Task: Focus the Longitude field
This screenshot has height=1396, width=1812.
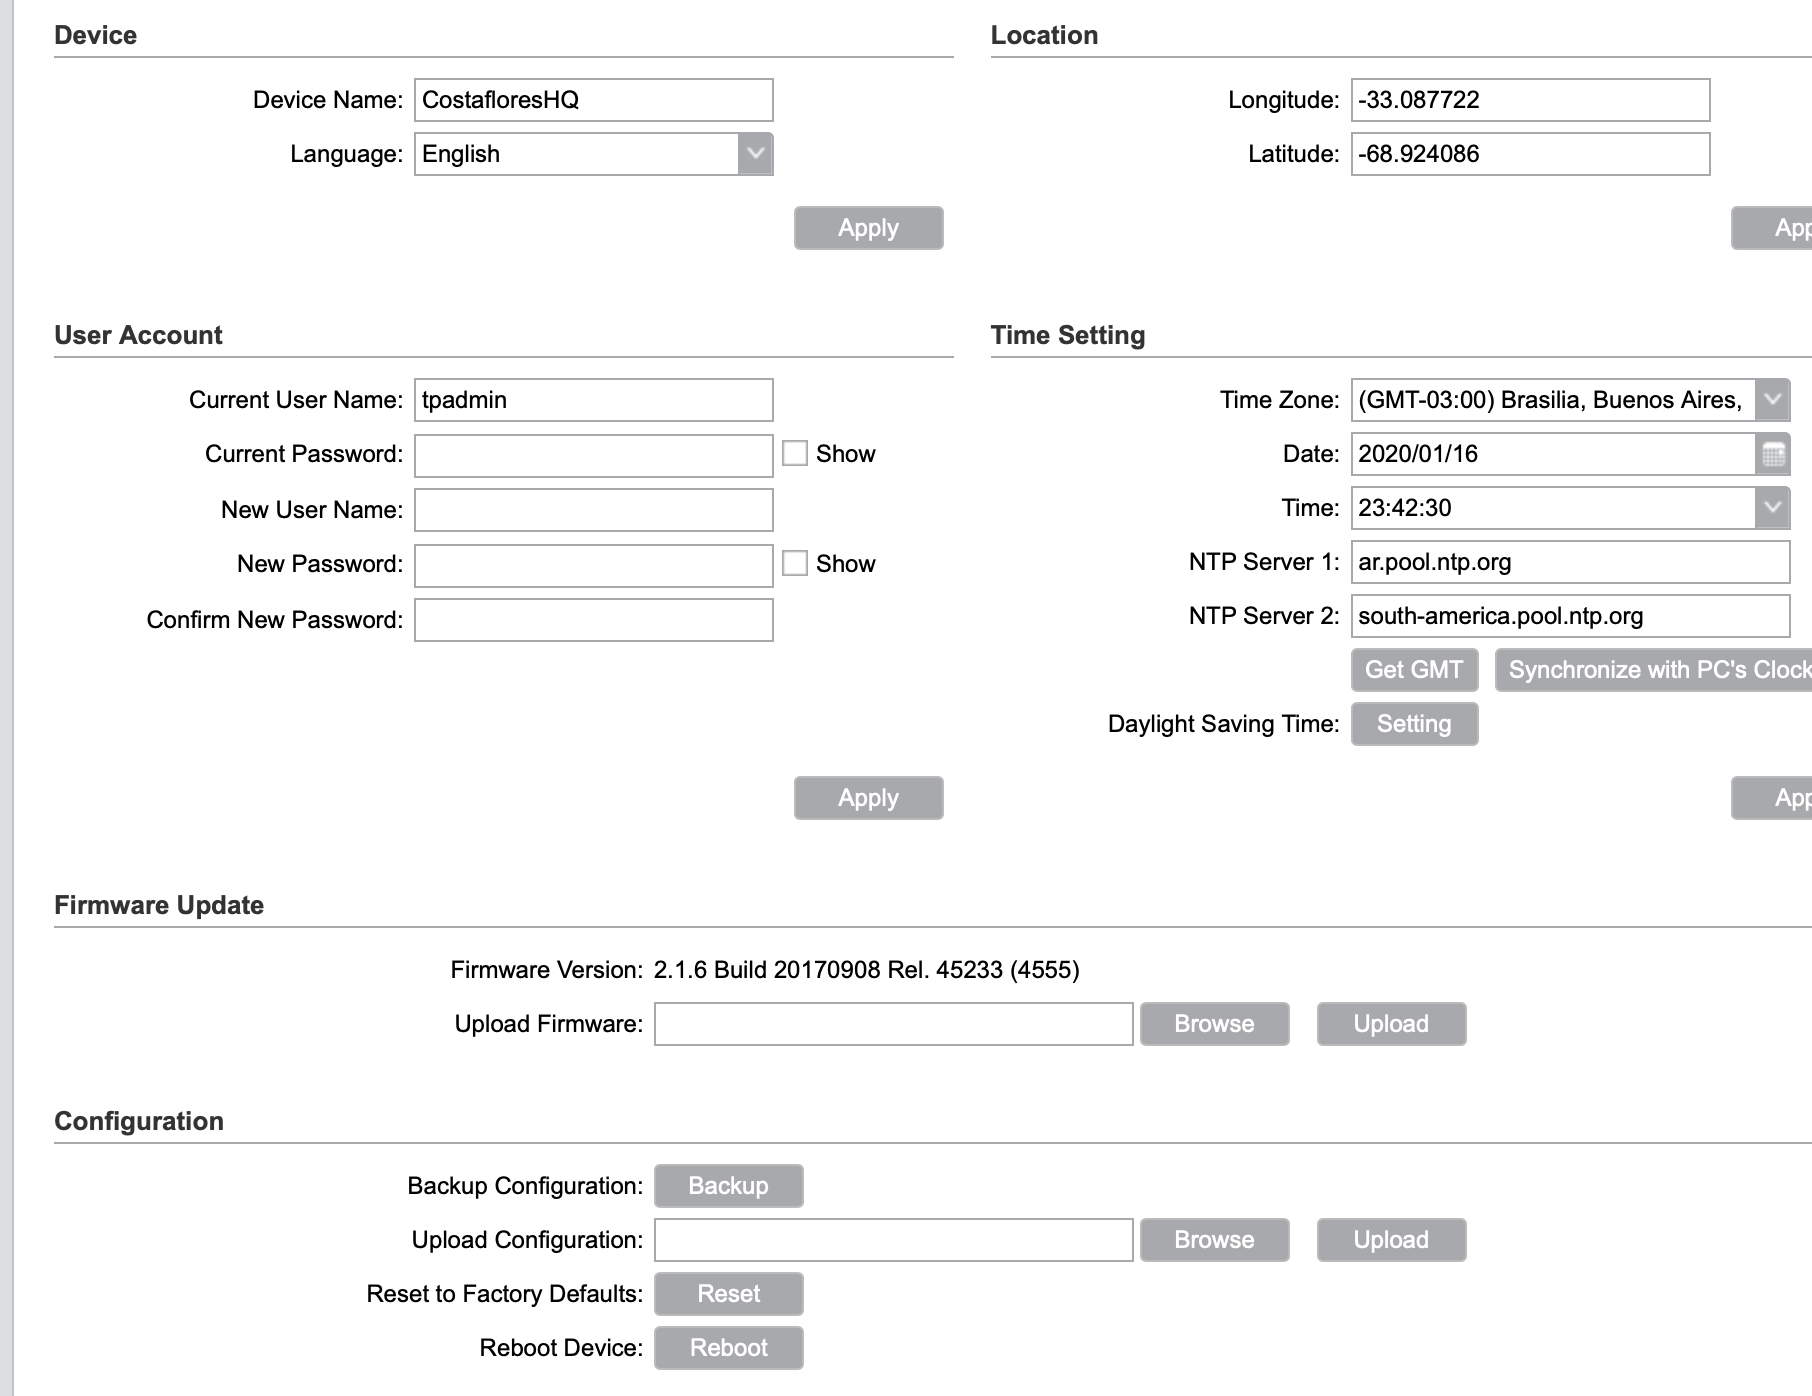Action: 1531,100
